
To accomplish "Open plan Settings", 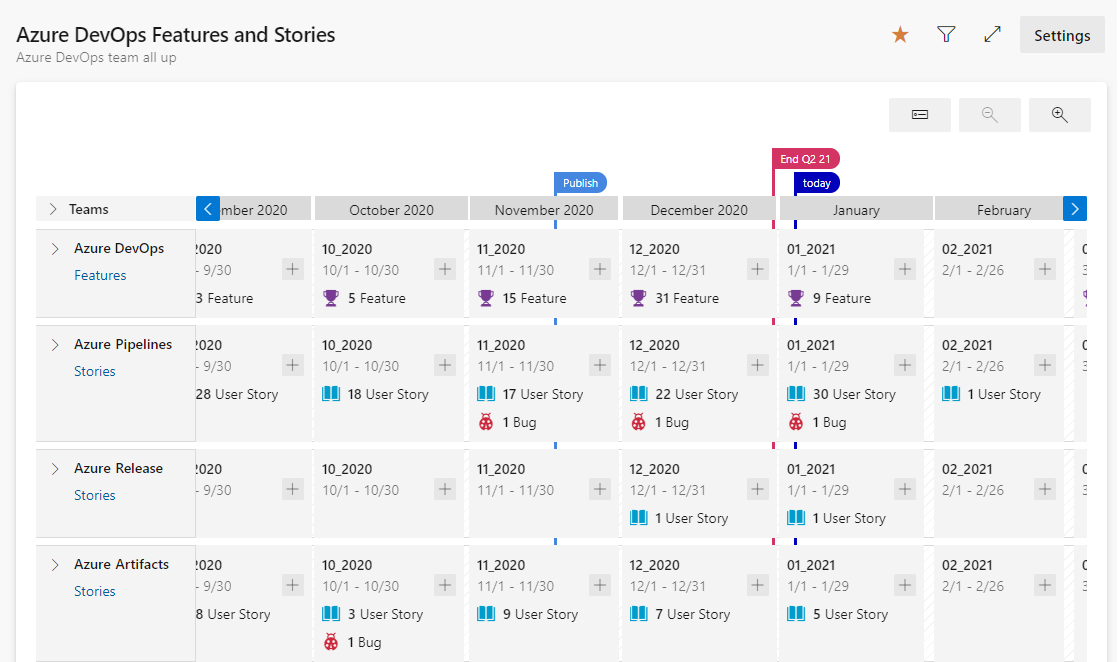I will tap(1062, 35).
